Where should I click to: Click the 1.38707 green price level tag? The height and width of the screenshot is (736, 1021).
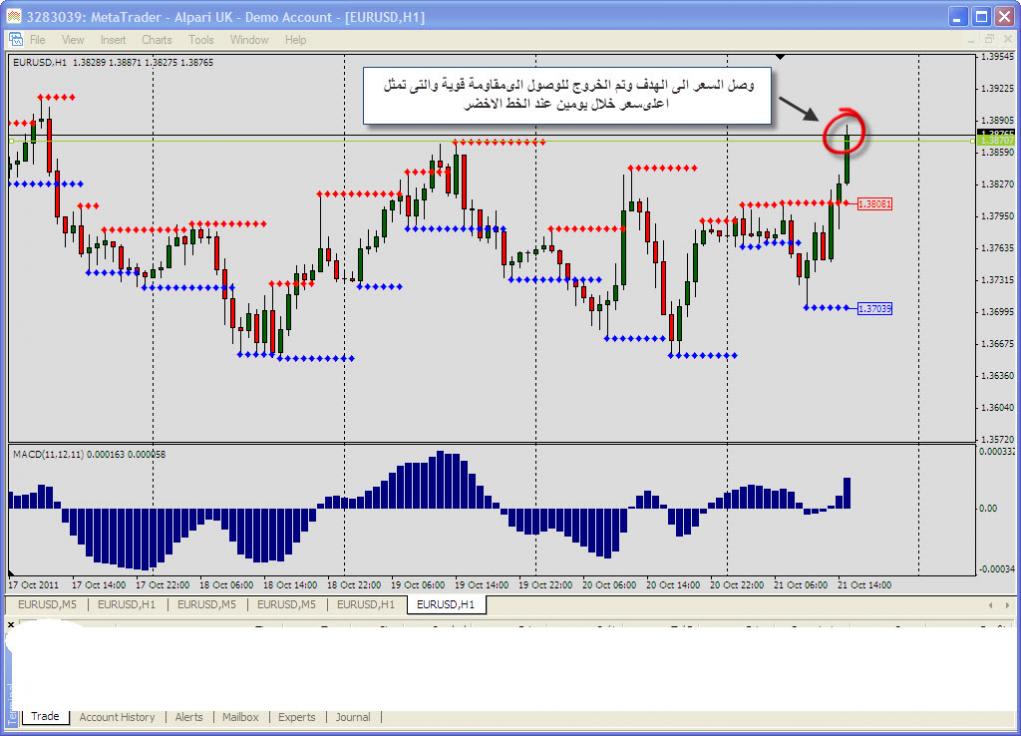[997, 139]
